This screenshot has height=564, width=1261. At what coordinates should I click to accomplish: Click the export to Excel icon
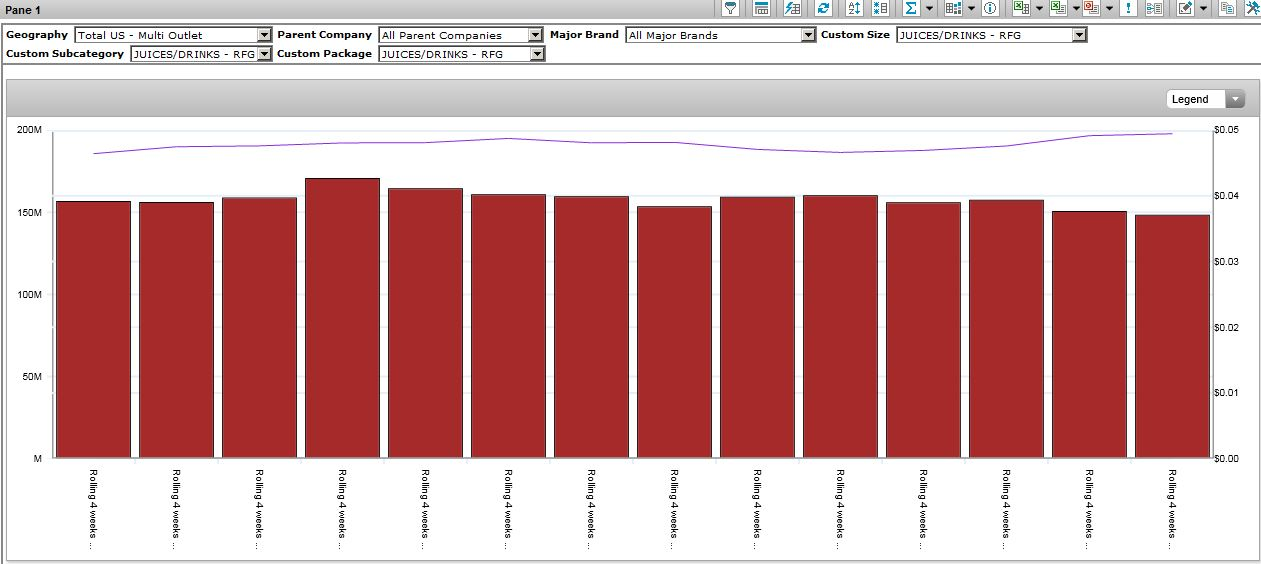1020,8
